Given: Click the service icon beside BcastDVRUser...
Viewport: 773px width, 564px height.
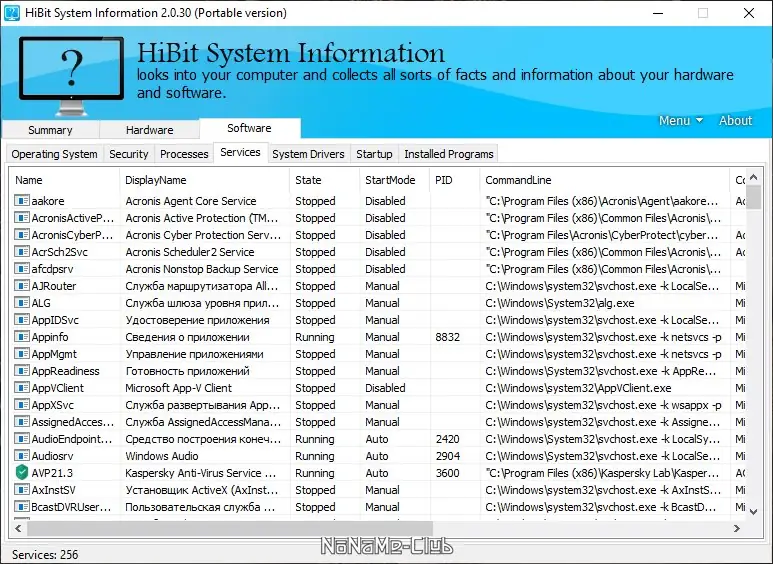Looking at the screenshot, I should click(22, 507).
